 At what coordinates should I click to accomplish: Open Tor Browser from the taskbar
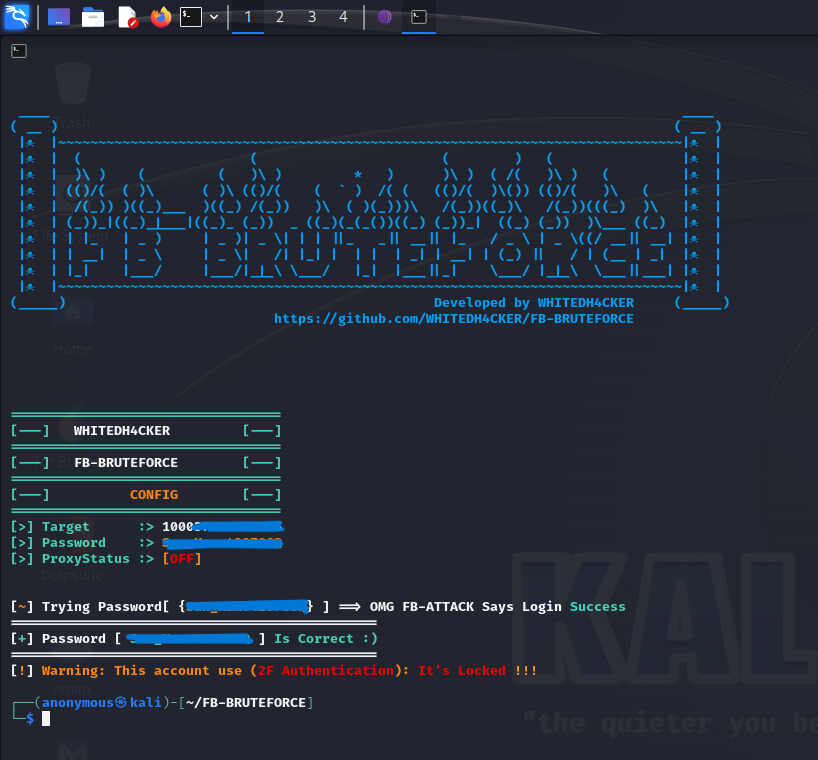(385, 16)
